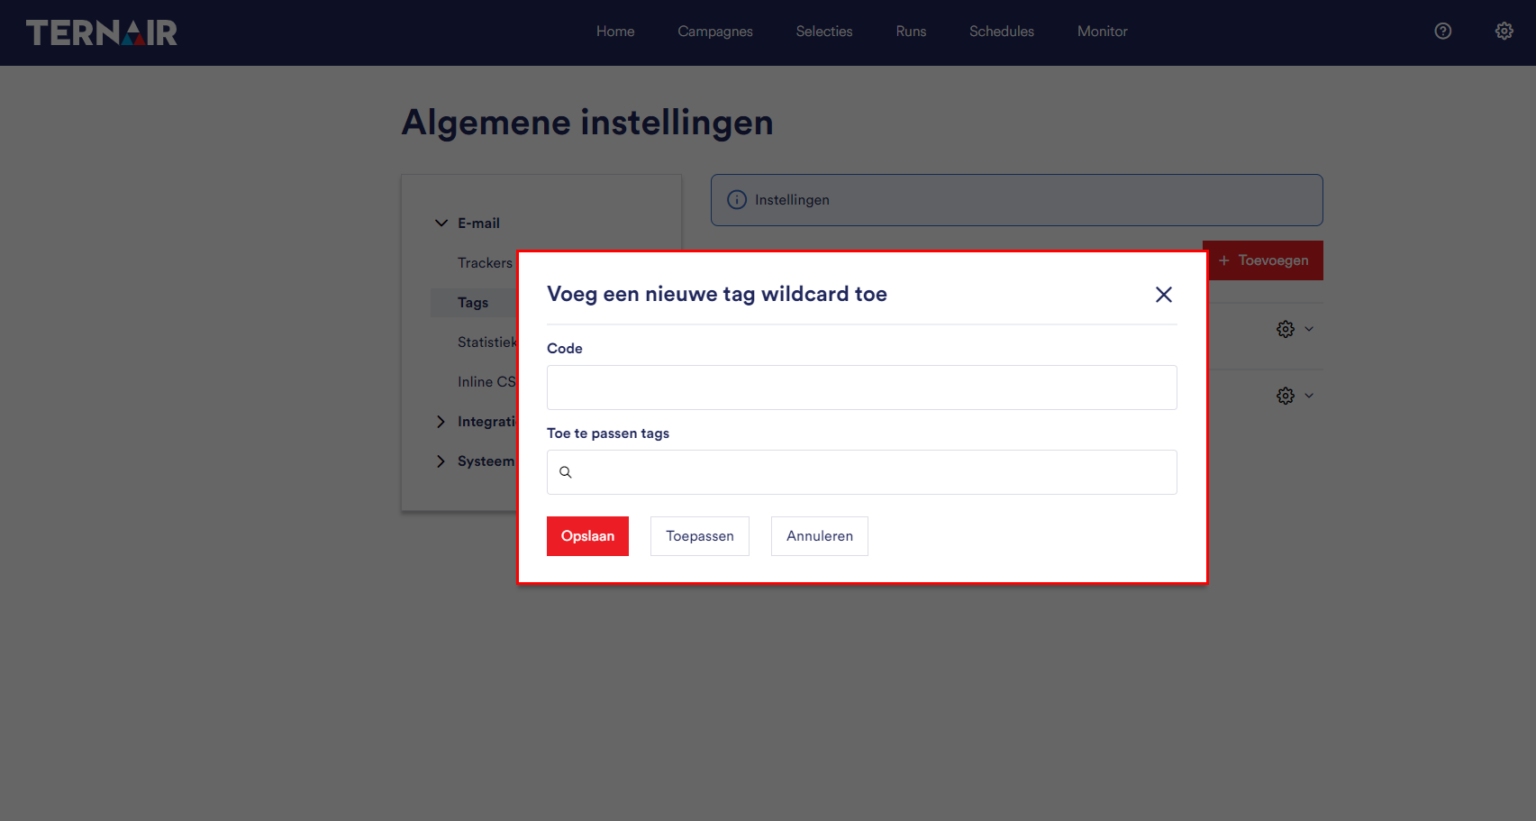Open the Schedules menu
This screenshot has width=1536, height=821.
1002,31
